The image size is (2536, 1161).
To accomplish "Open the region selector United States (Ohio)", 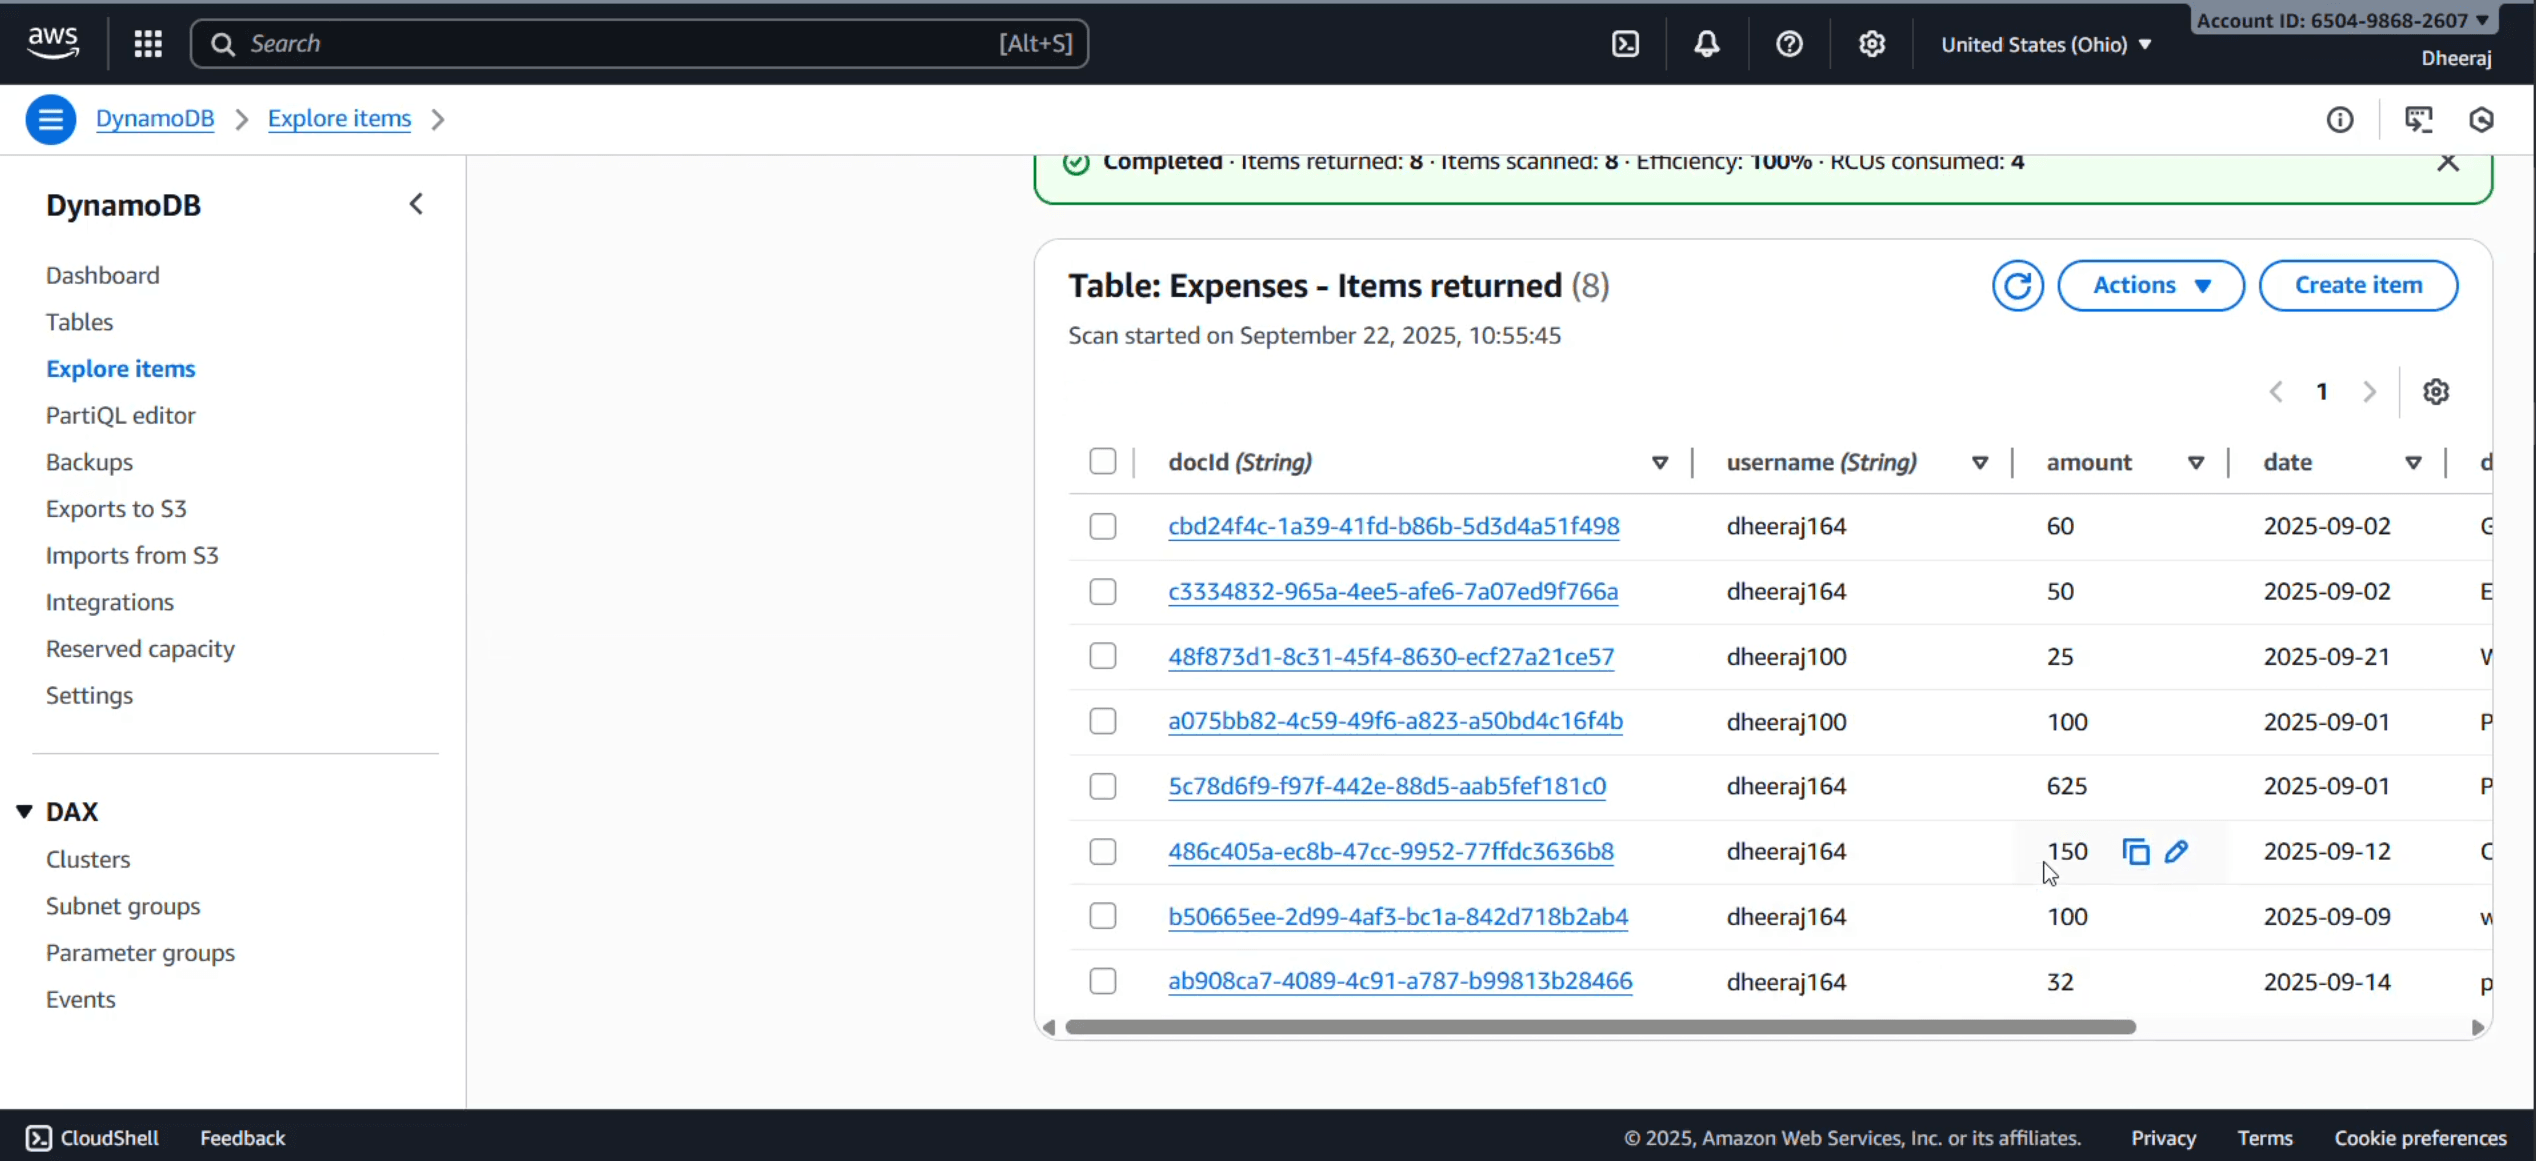I will (x=2046, y=45).
